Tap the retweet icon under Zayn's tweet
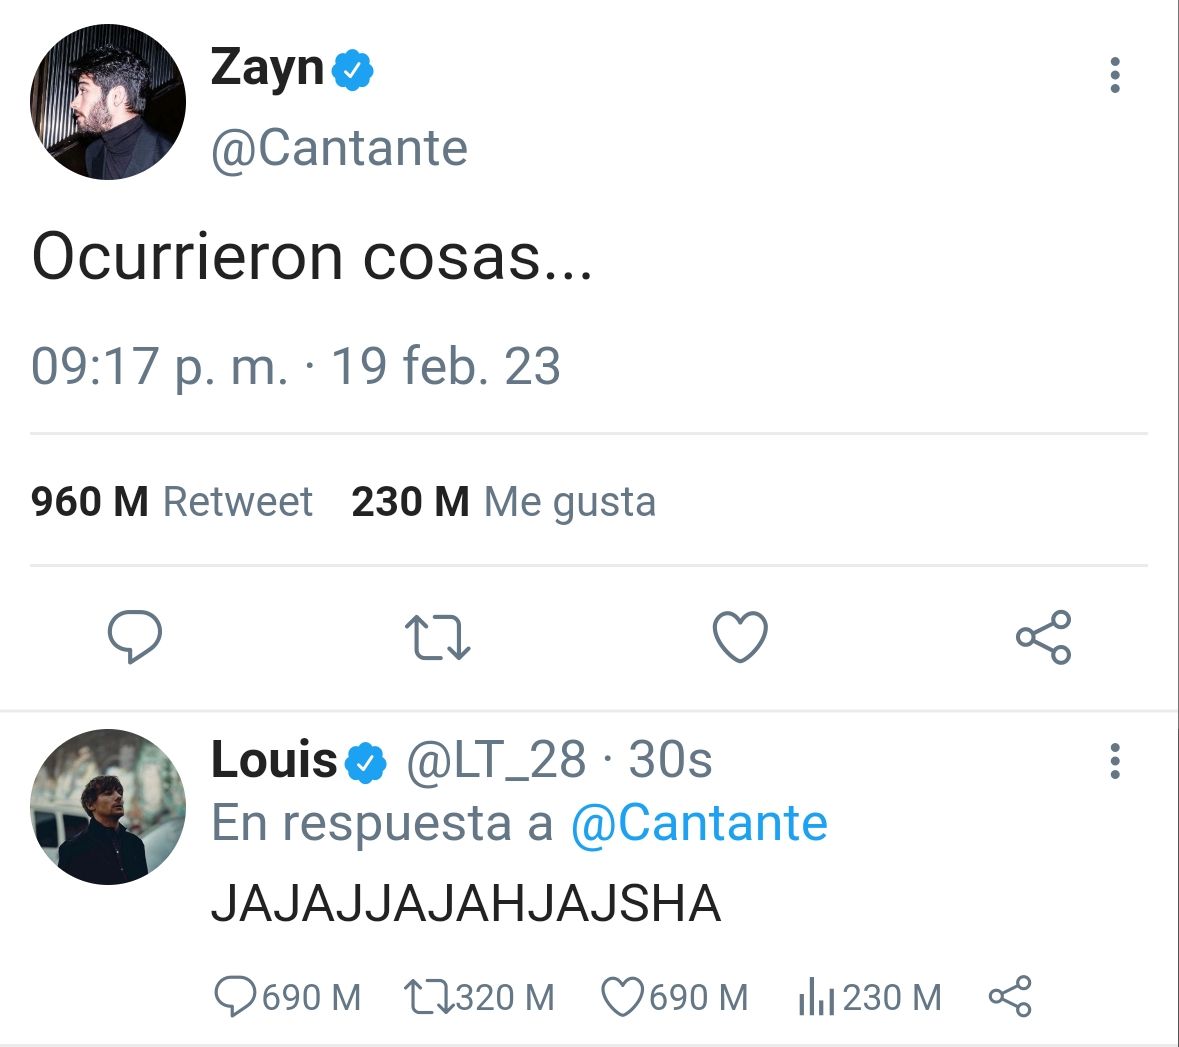This screenshot has width=1179, height=1047. tap(438, 638)
